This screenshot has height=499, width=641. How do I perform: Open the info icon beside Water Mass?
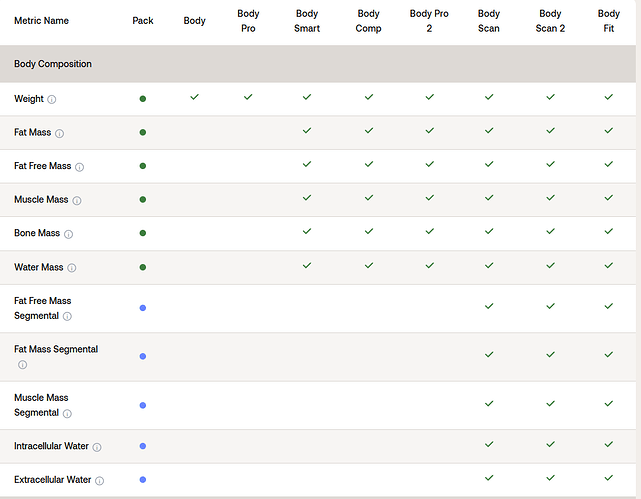click(72, 268)
